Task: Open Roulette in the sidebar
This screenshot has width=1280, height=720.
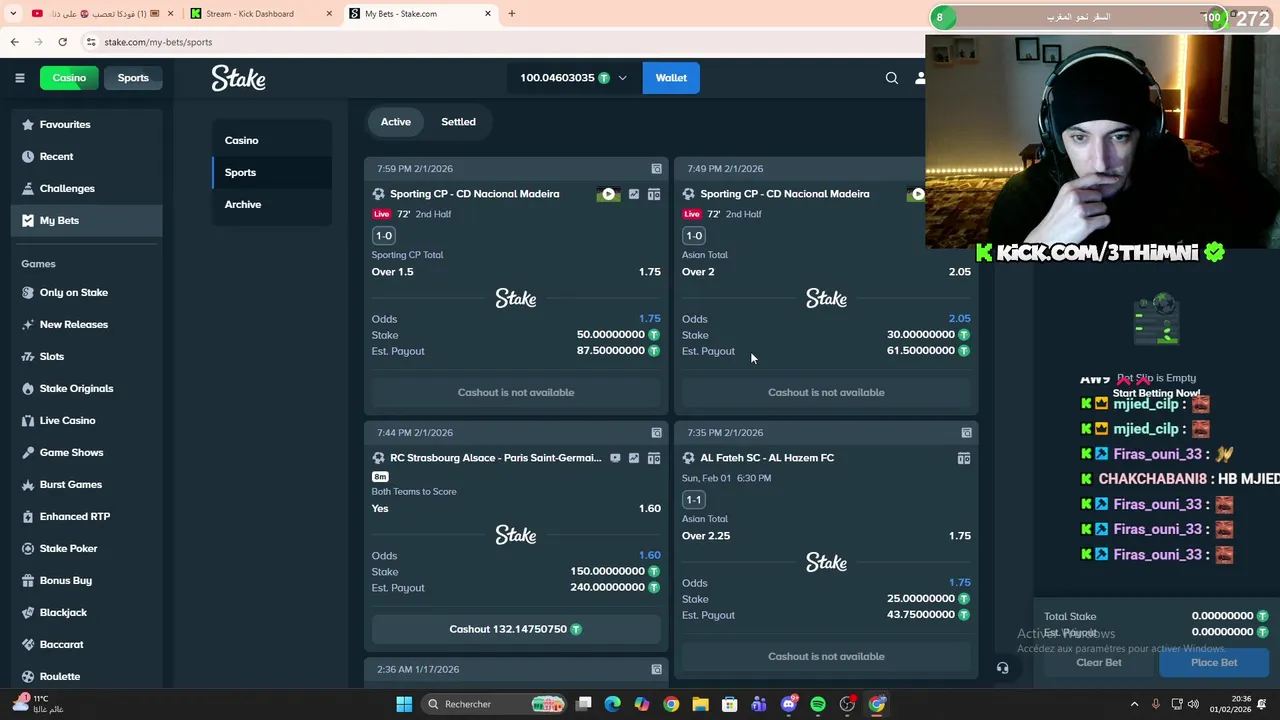Action: pos(86,676)
